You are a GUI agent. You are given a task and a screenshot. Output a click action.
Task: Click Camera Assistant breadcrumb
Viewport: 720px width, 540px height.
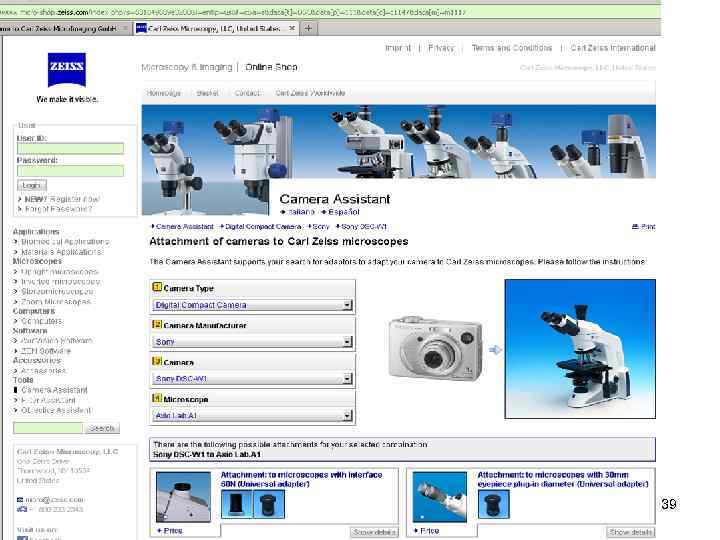(185, 227)
